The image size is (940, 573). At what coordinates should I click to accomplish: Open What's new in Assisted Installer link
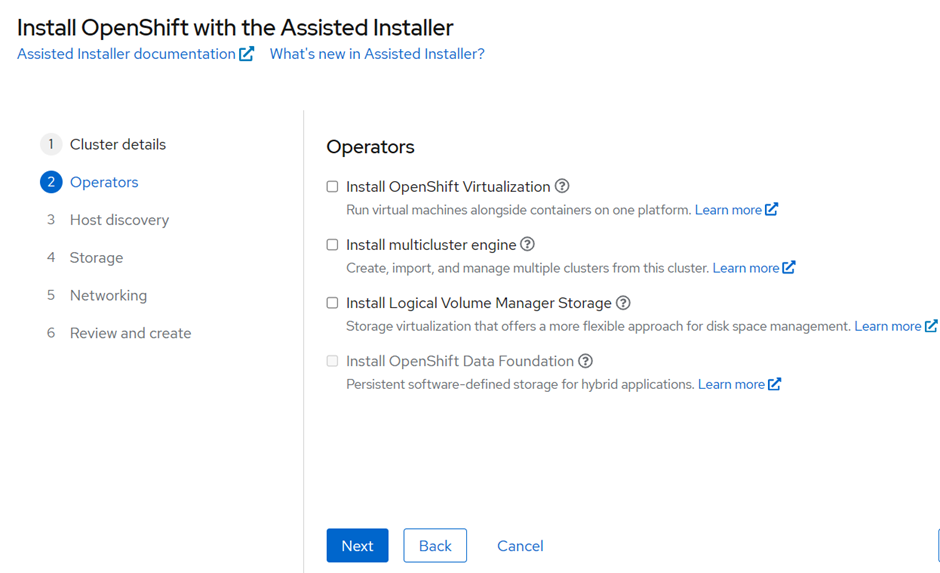point(377,54)
